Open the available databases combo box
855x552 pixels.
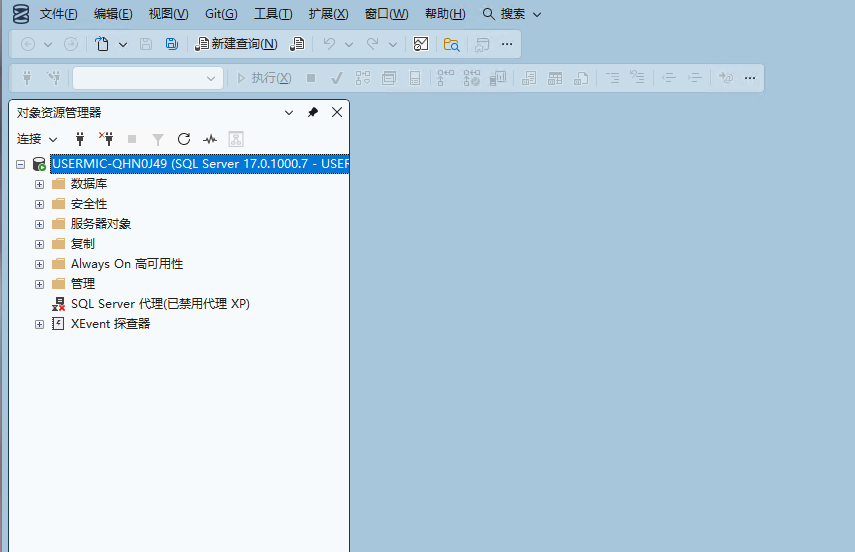[148, 78]
